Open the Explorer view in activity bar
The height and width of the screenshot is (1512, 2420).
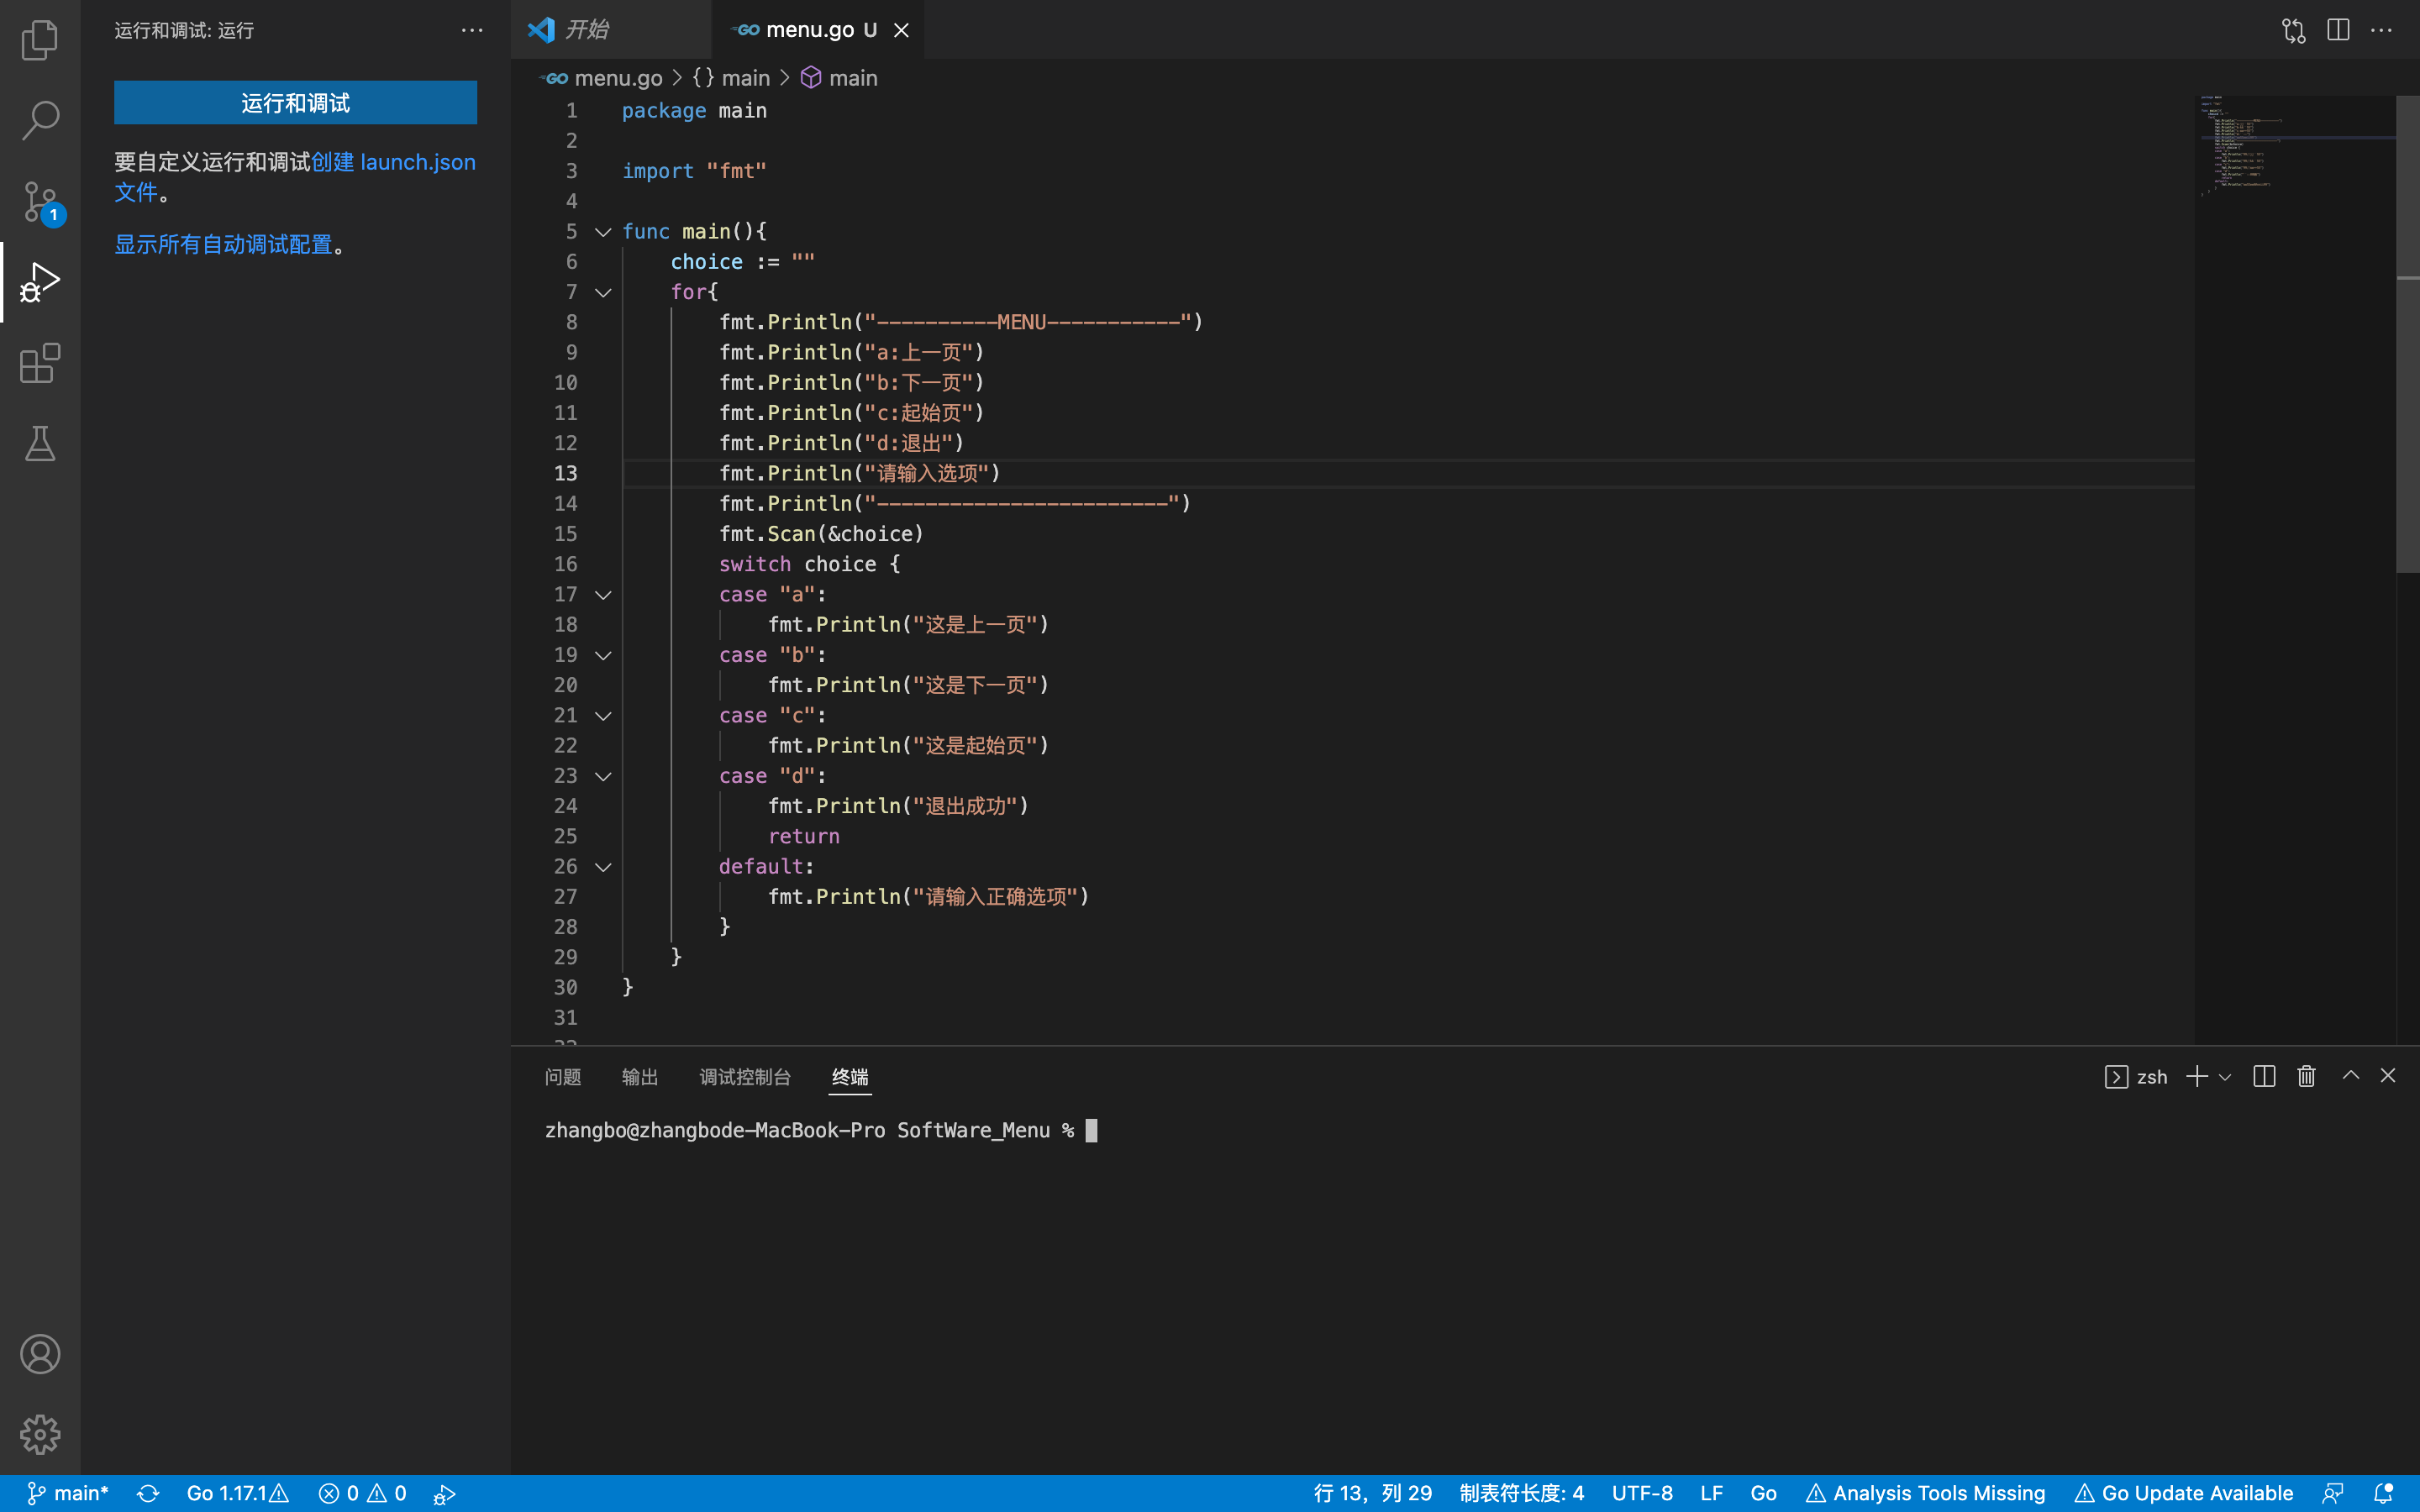point(40,40)
